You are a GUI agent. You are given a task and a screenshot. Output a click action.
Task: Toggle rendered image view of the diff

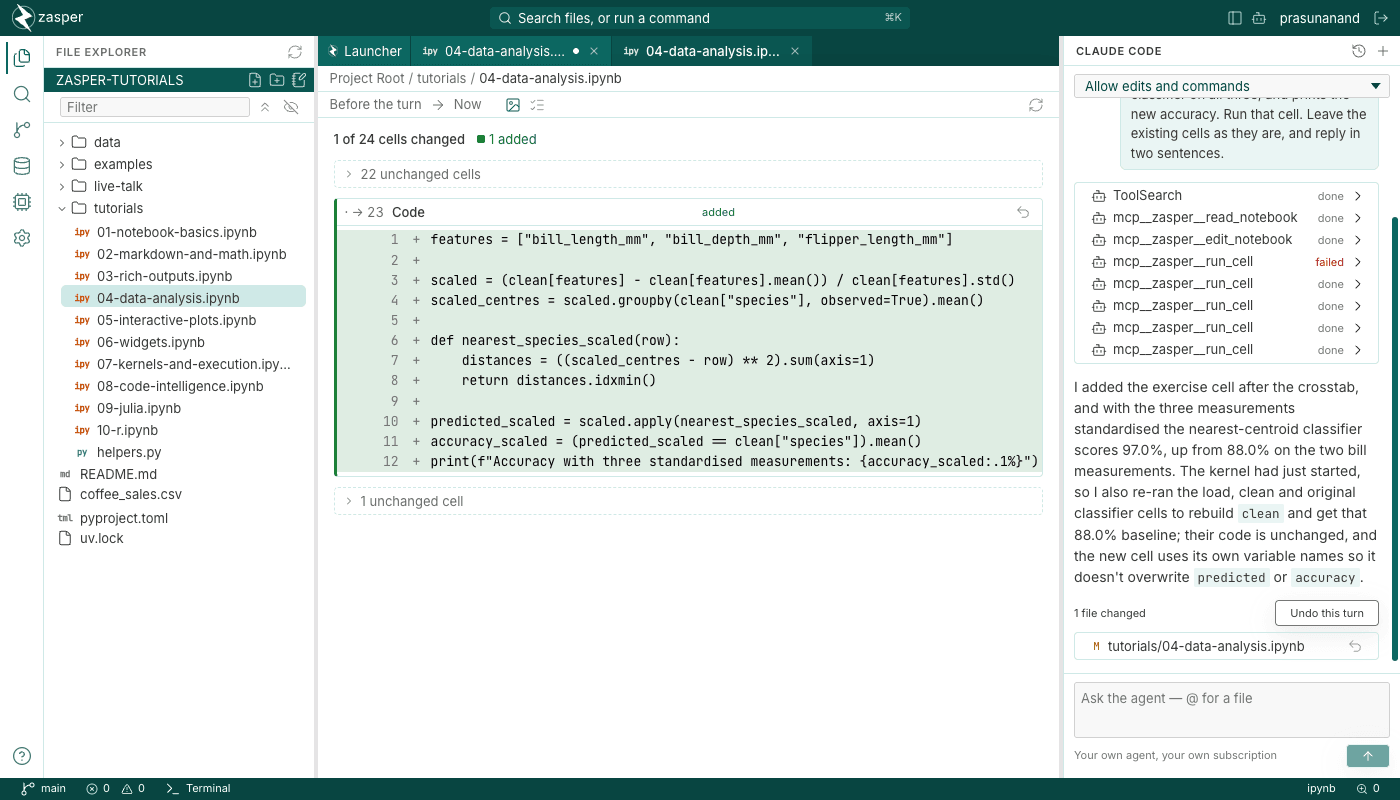tap(513, 105)
